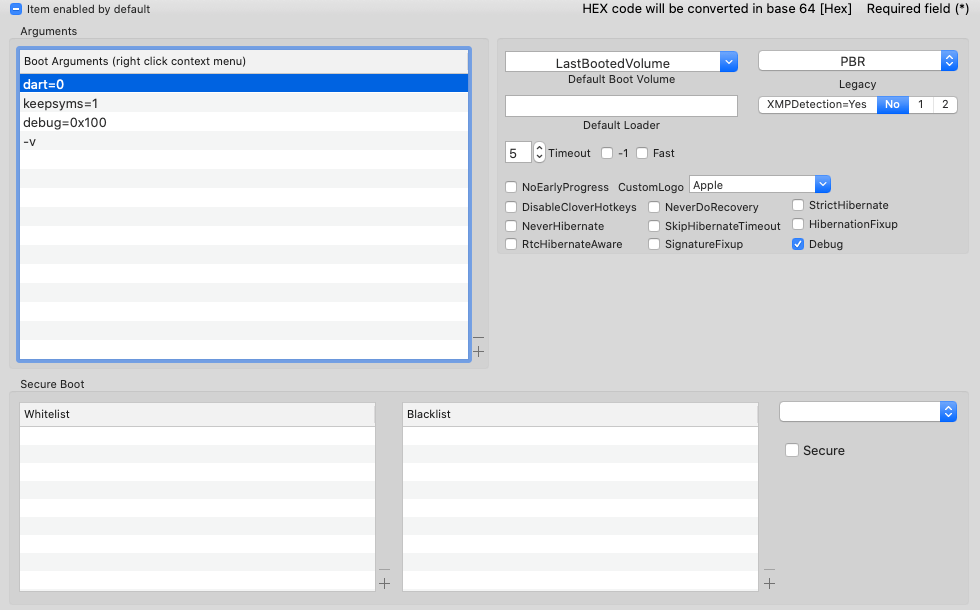
Task: Click the Timeout stepper arrows
Action: 539,153
